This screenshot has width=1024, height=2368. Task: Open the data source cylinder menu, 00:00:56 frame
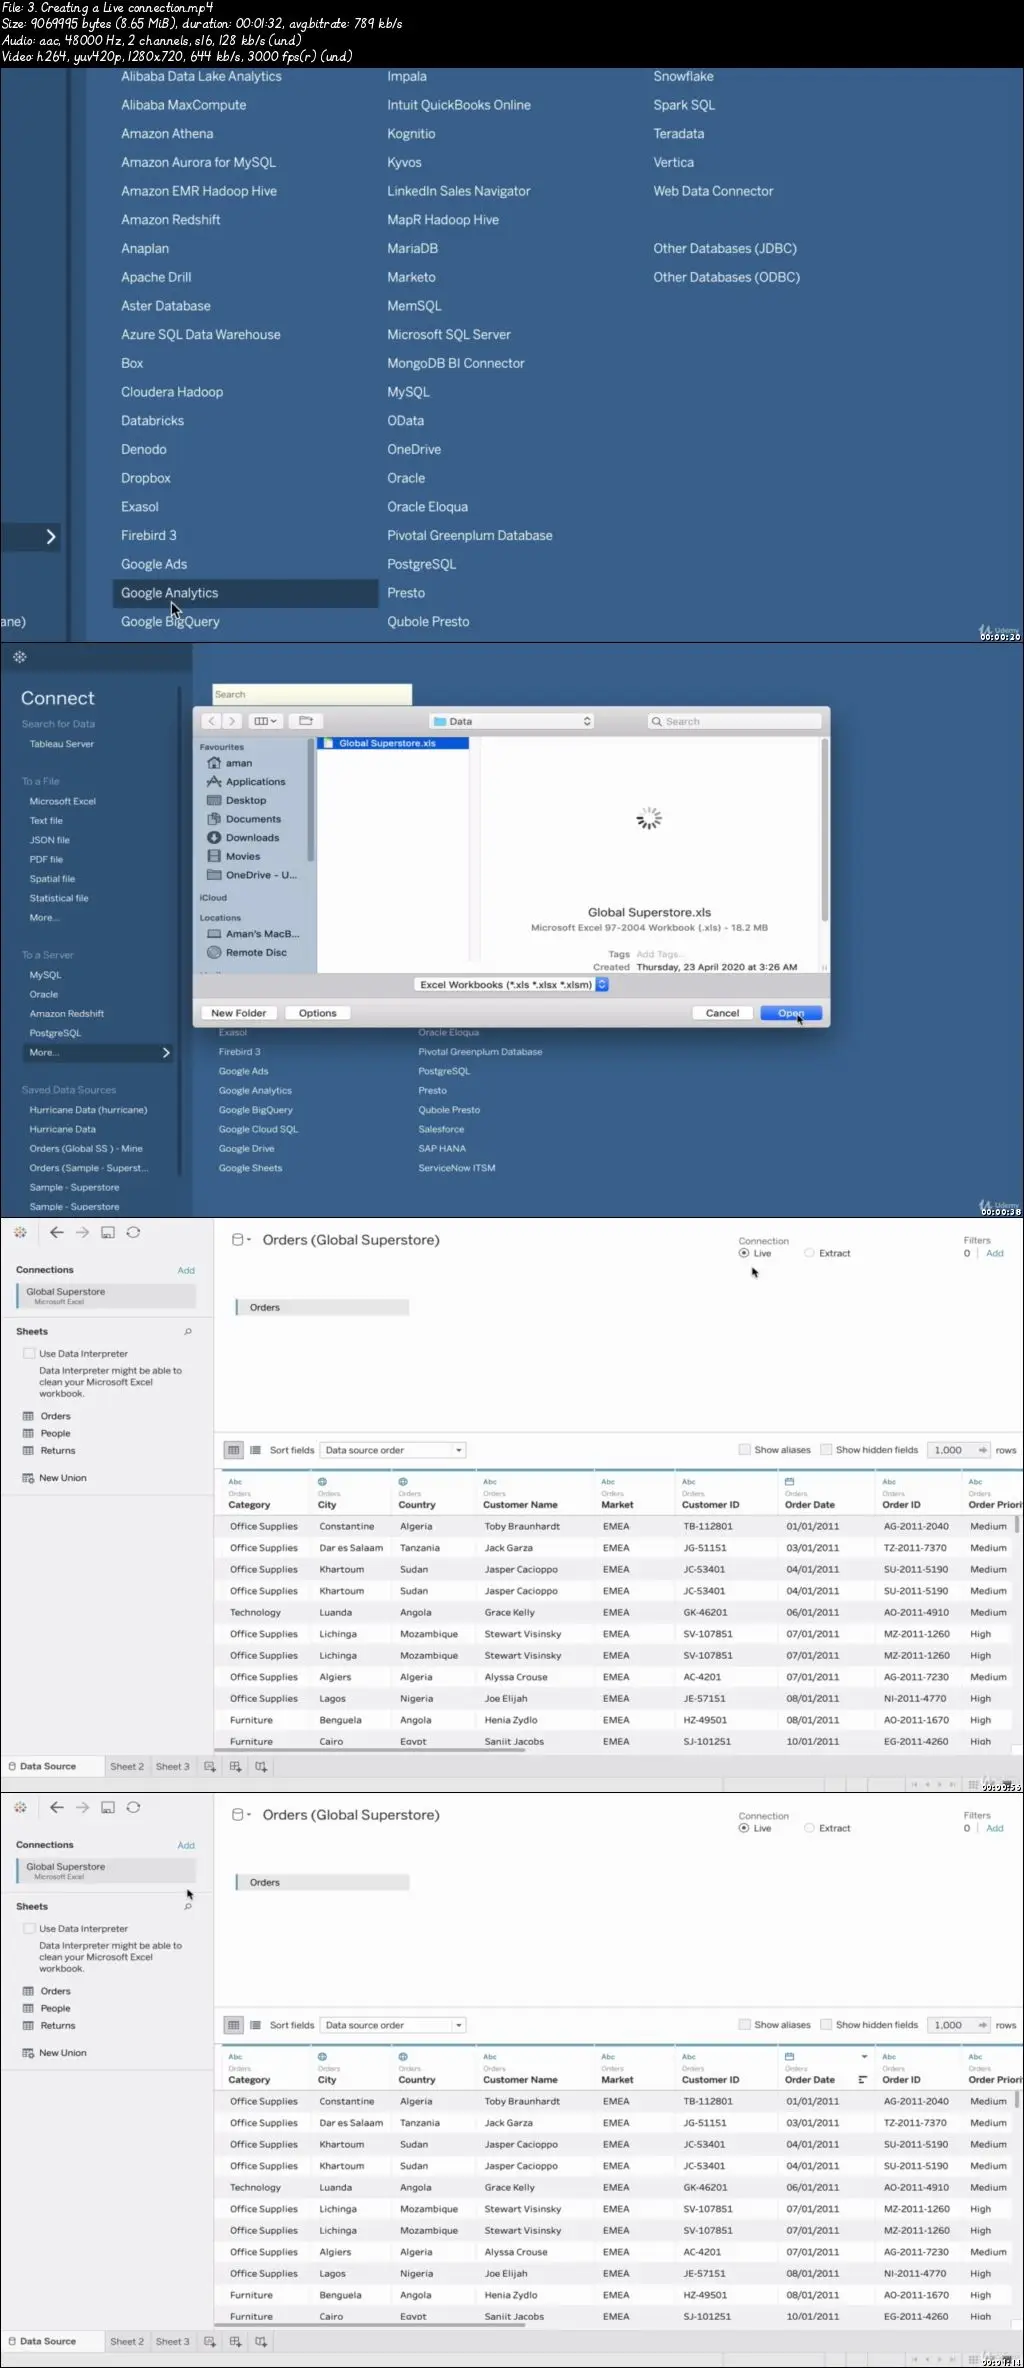click(240, 1240)
